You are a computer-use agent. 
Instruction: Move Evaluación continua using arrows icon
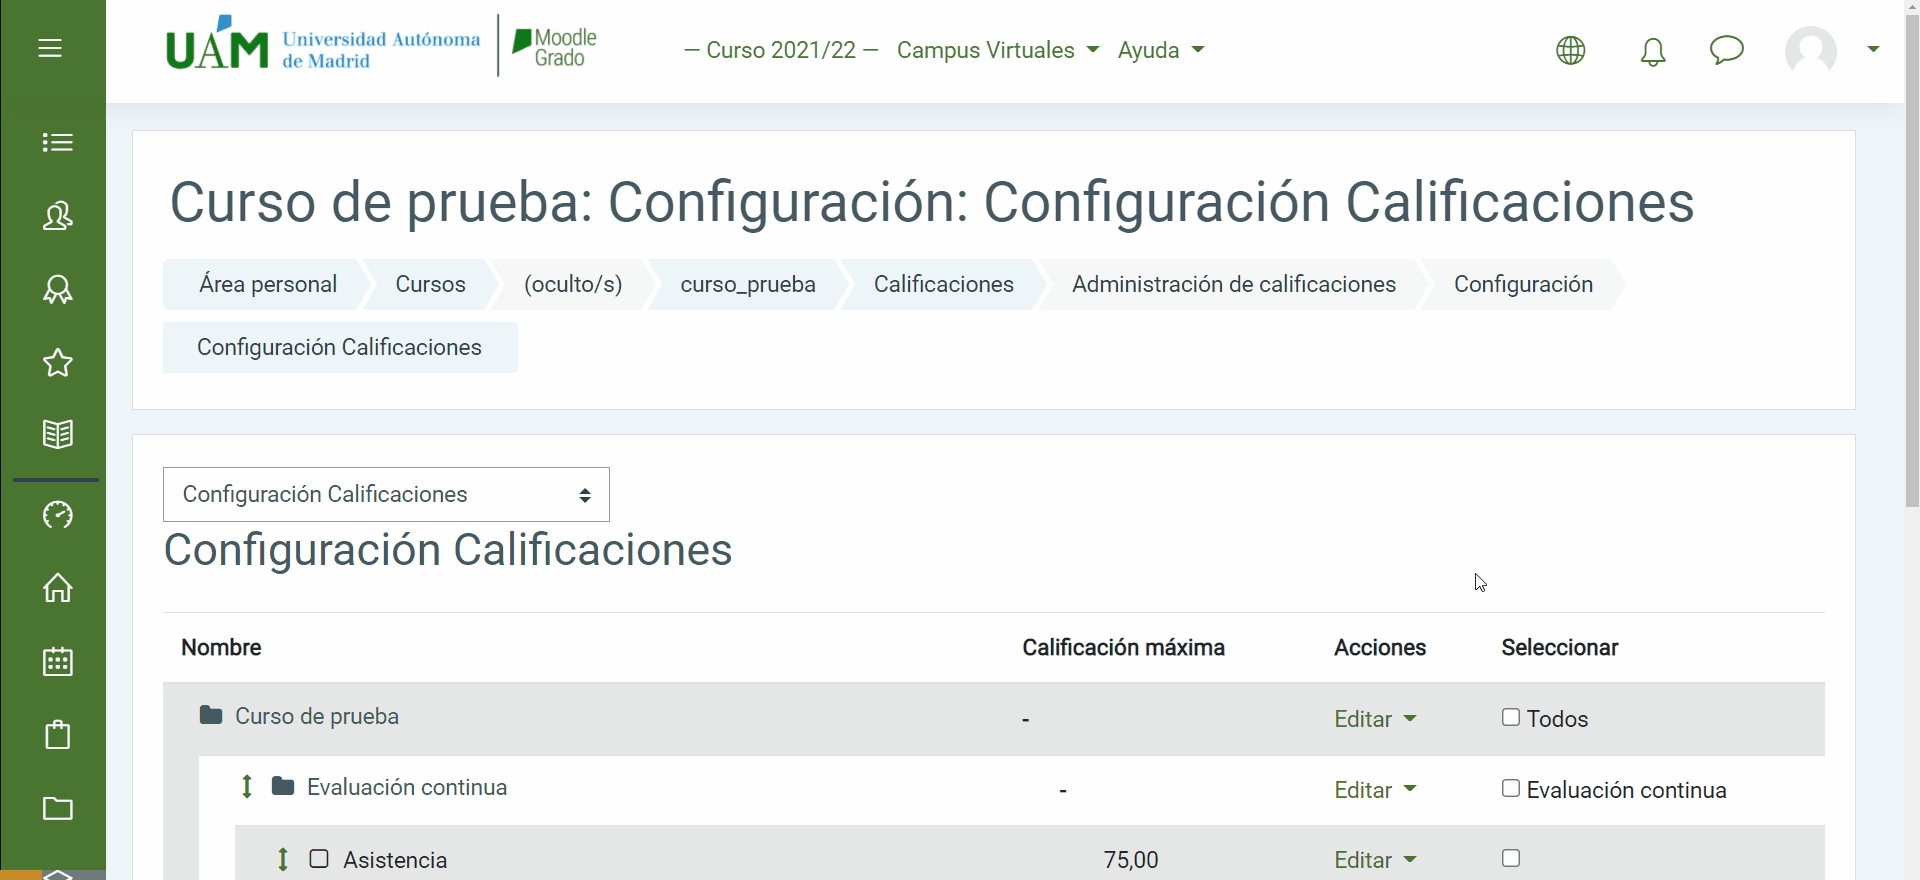[247, 787]
